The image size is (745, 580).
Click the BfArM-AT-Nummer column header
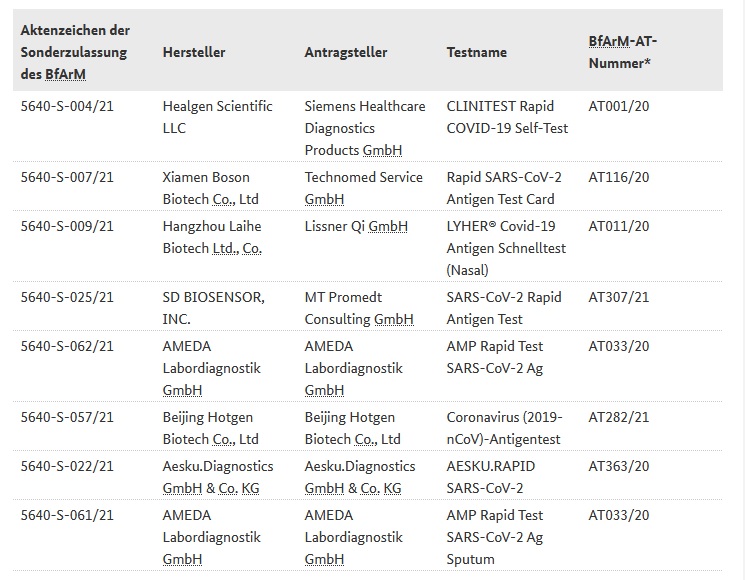(622, 52)
